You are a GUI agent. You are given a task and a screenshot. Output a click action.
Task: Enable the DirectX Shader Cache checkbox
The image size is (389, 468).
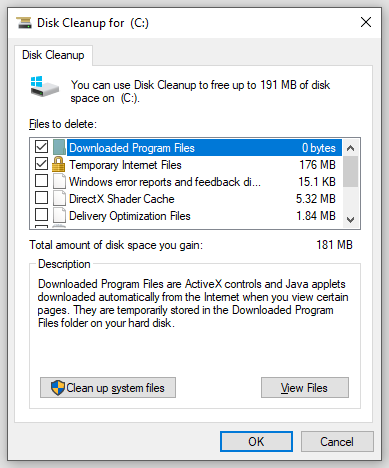41,198
